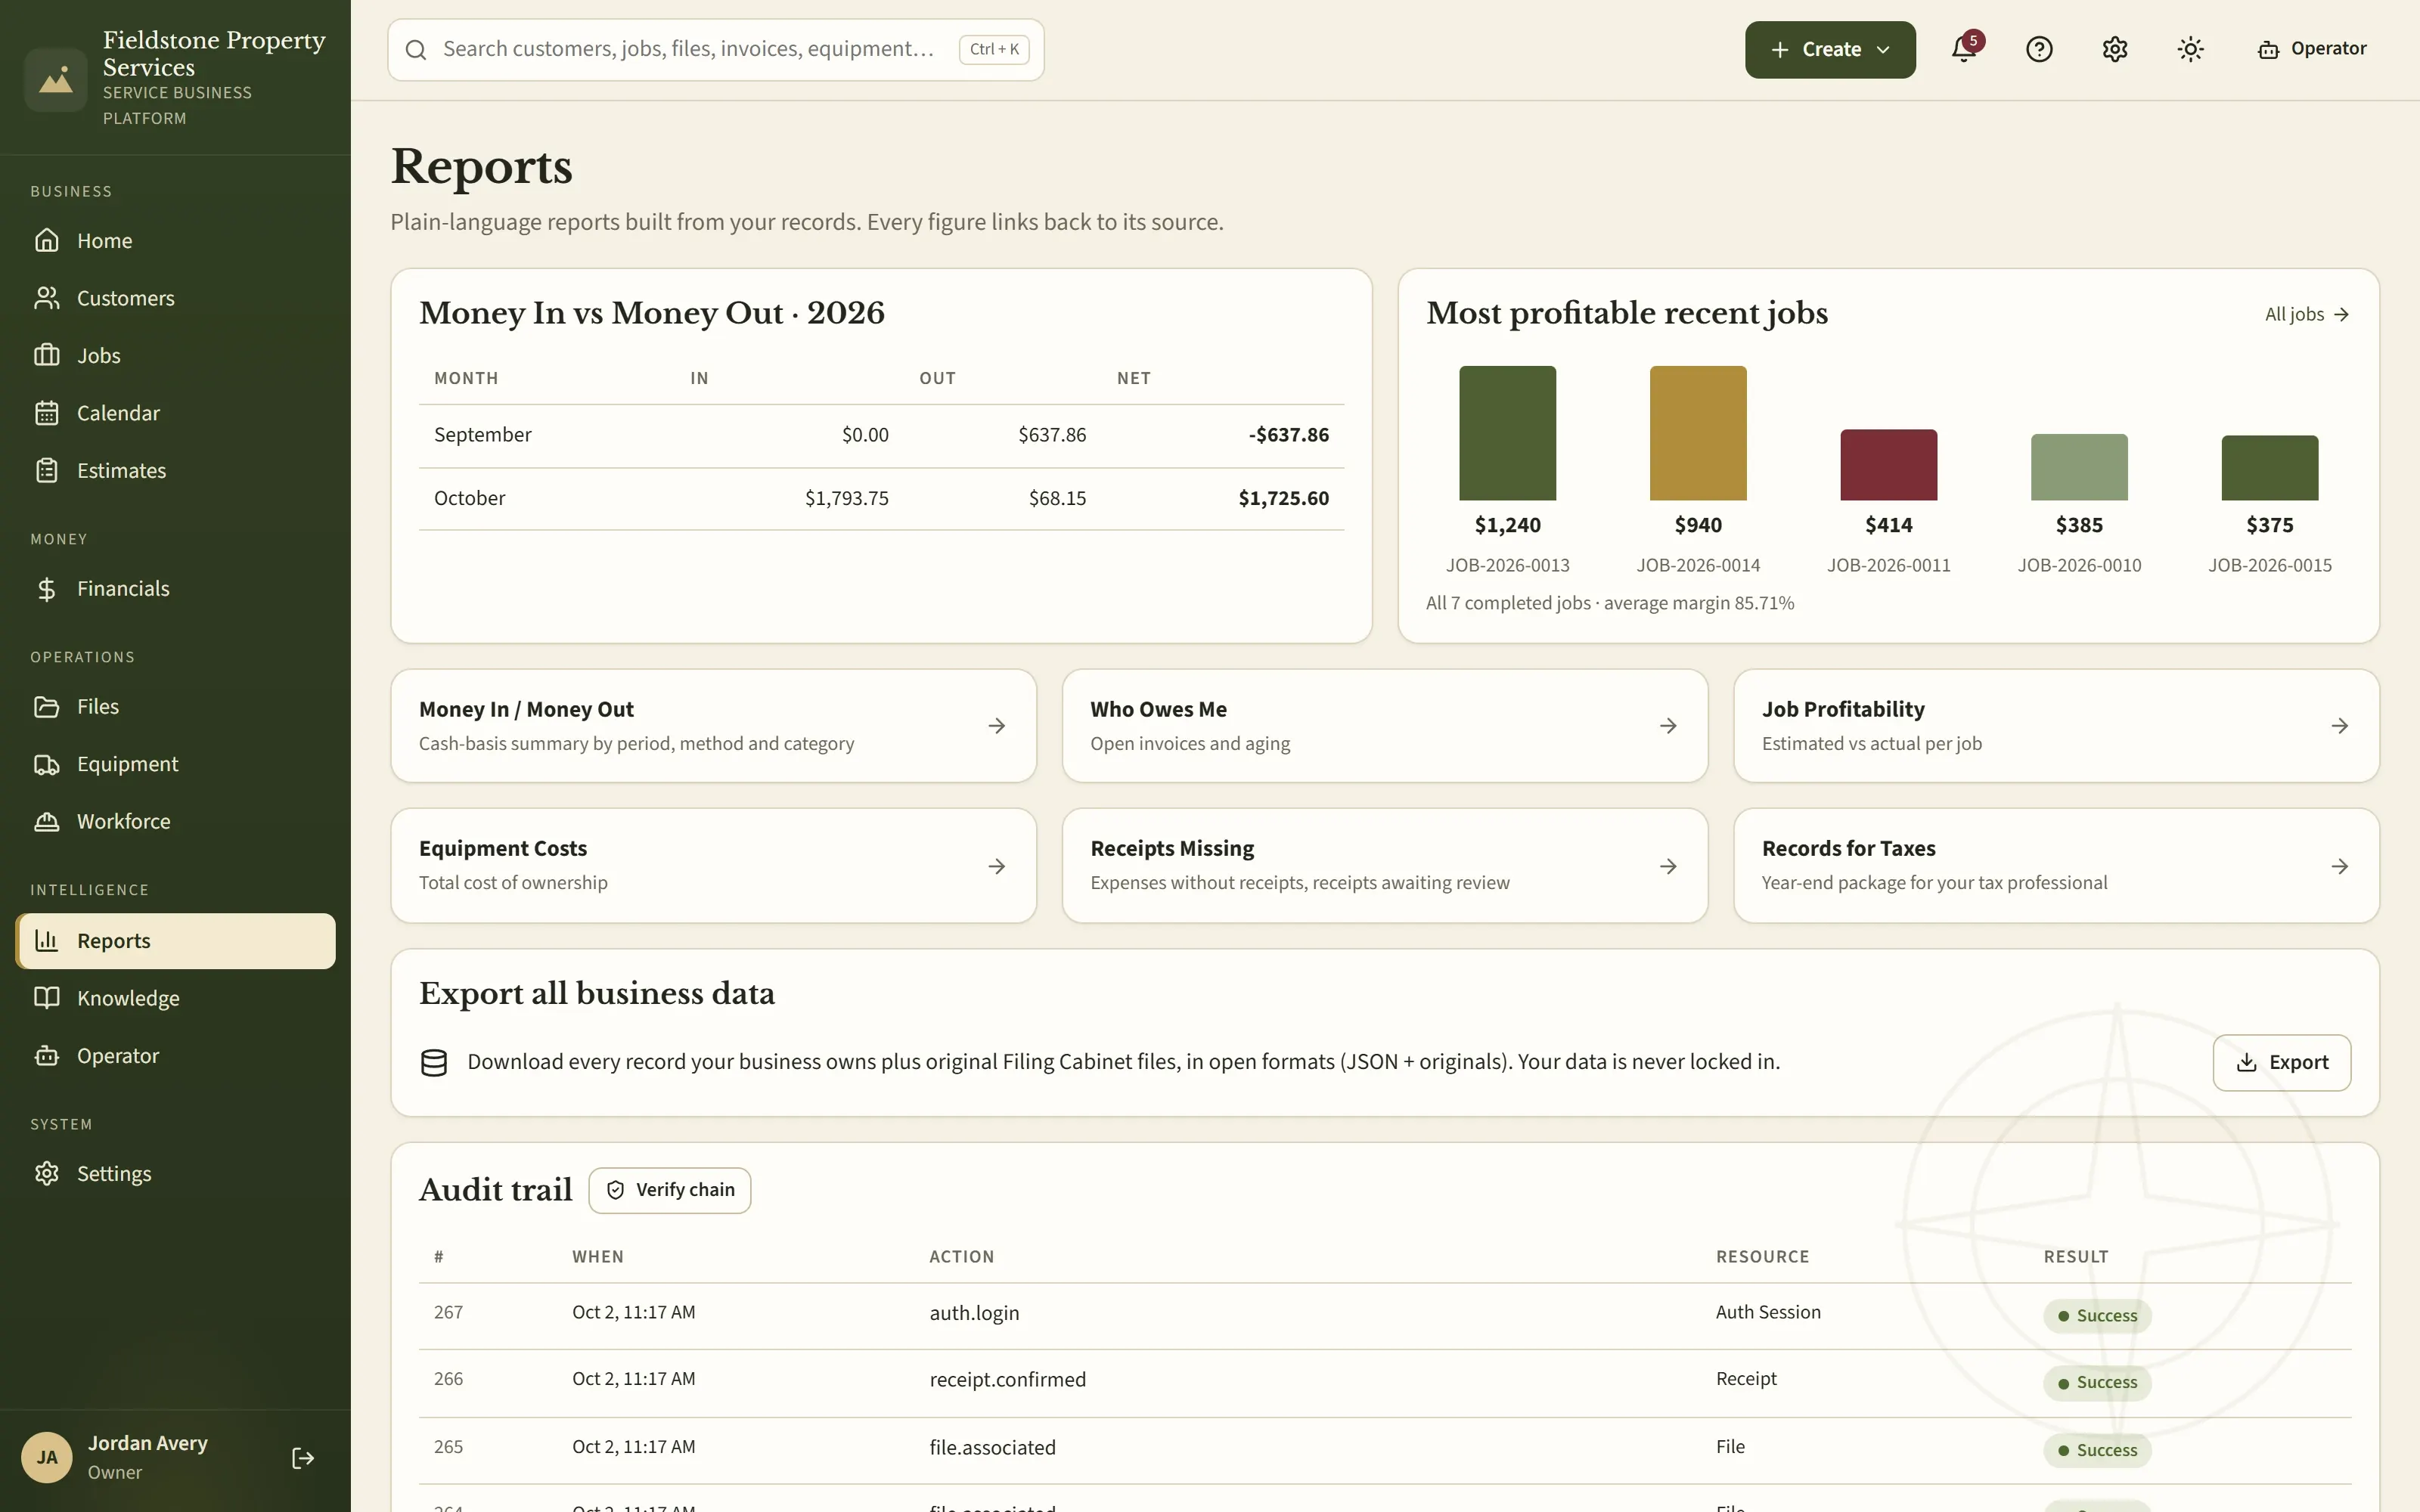The width and height of the screenshot is (2420, 1512).
Task: Click the JA user avatar
Action: pos(47,1458)
